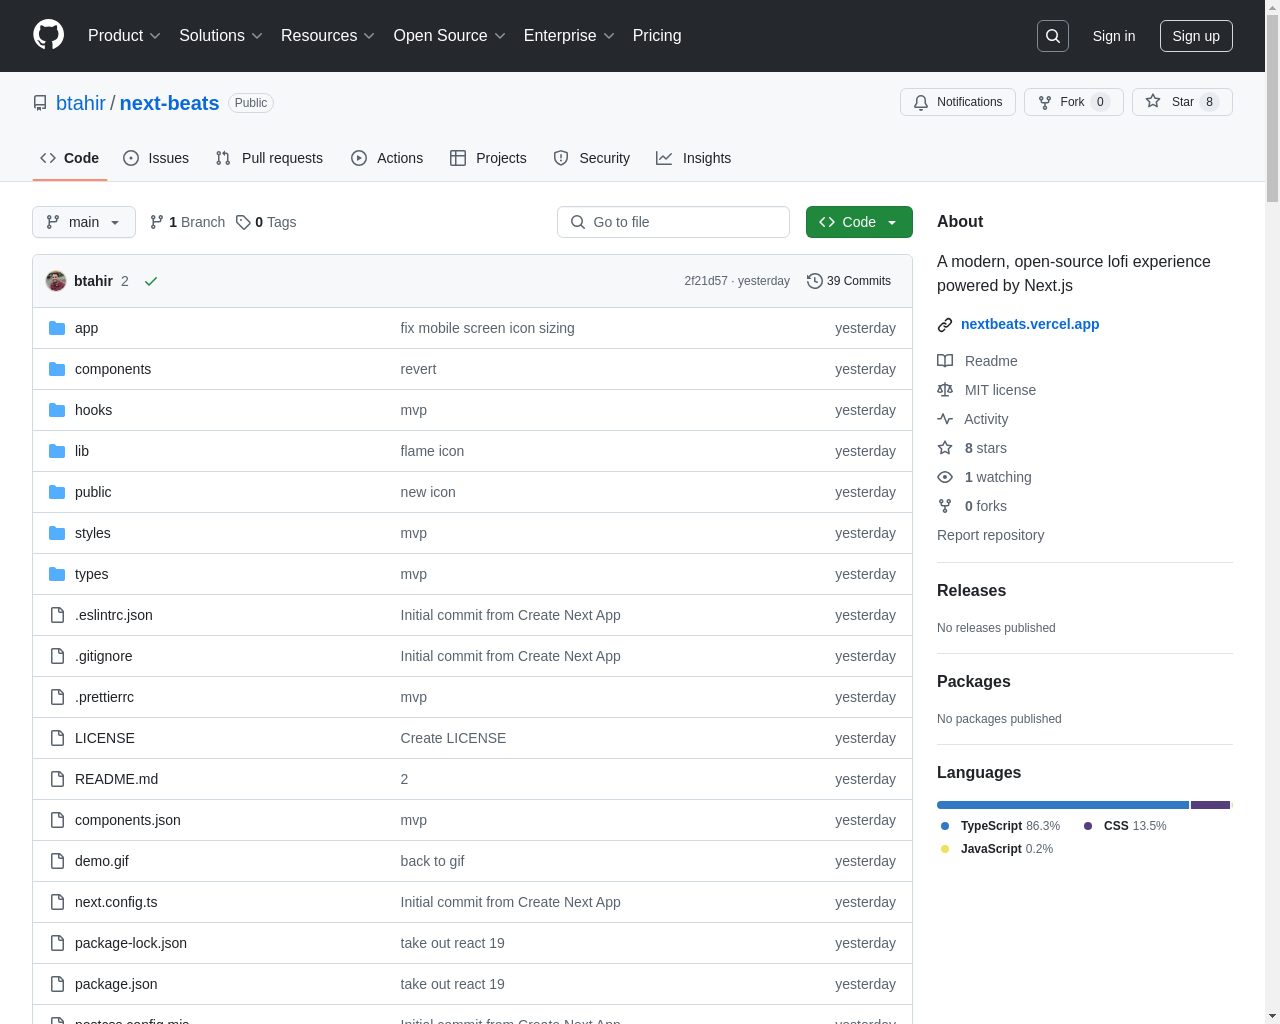Screen dimensions: 1280x1024
Task: Click the bell icon in Notifications
Action: click(x=921, y=102)
